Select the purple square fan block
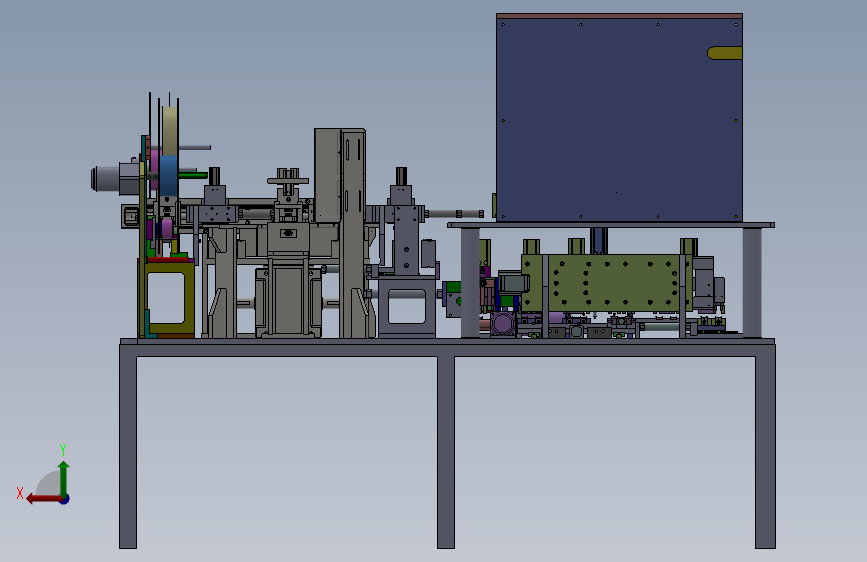867x562 pixels. pos(503,324)
